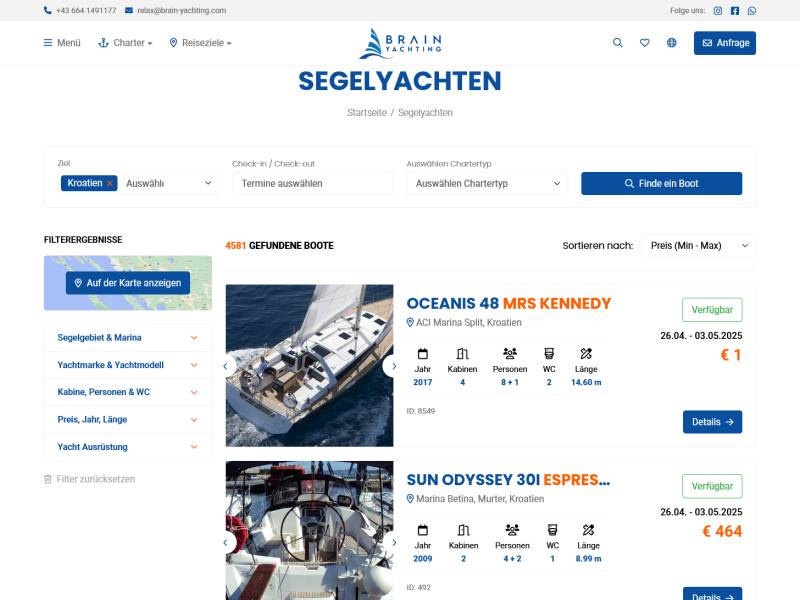The width and height of the screenshot is (800, 600).
Task: Click the Termine auswählen date field
Action: (x=313, y=183)
